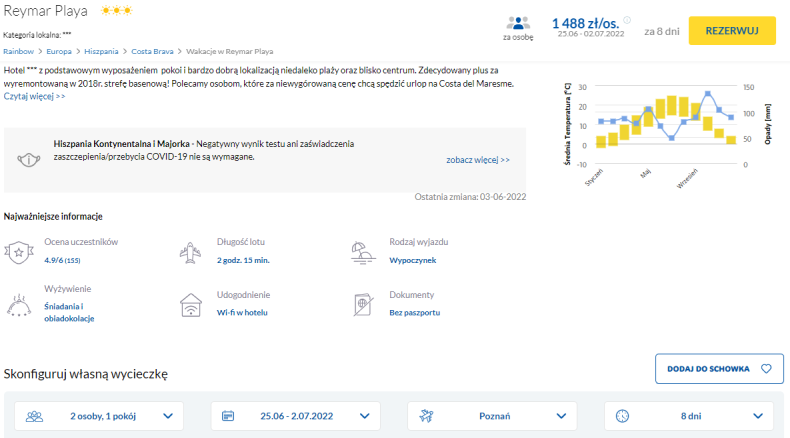Screen dimensions: 790x438
Task: Click the three-sun hotel rating icons
Action: (x=116, y=10)
